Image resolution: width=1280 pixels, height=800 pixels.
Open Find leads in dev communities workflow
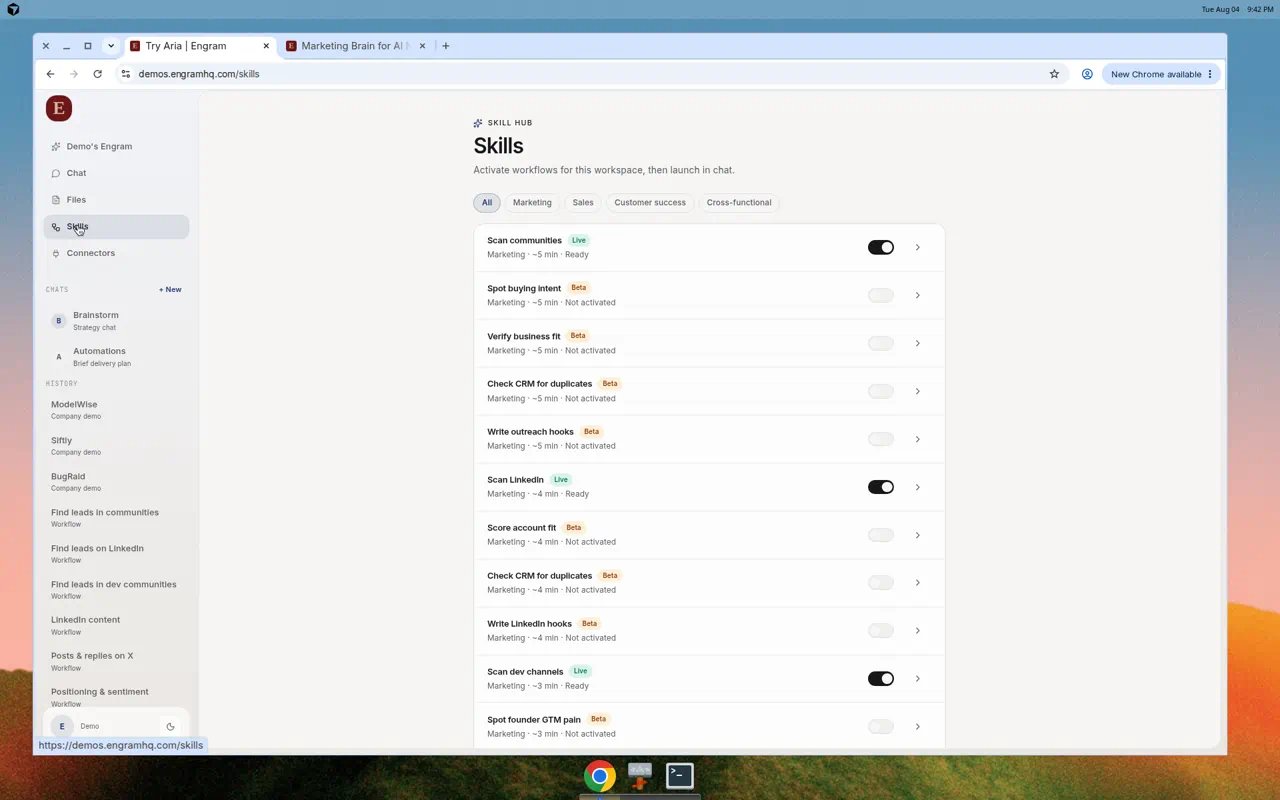pos(116,590)
